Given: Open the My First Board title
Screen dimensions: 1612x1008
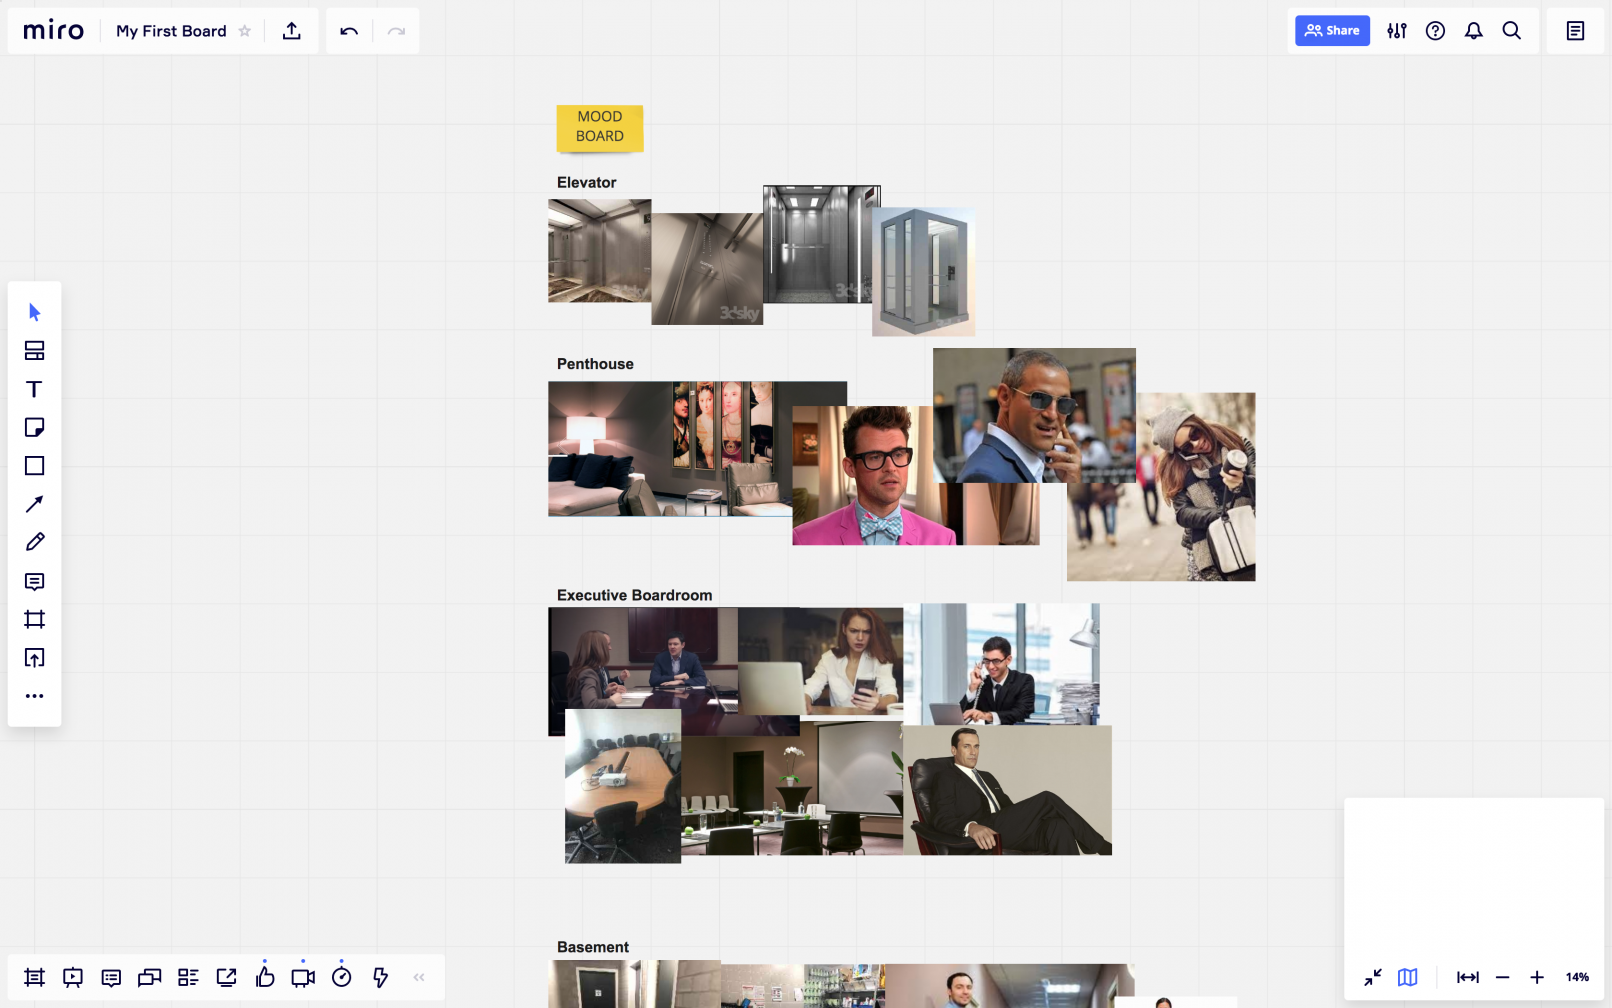Looking at the screenshot, I should click(171, 31).
